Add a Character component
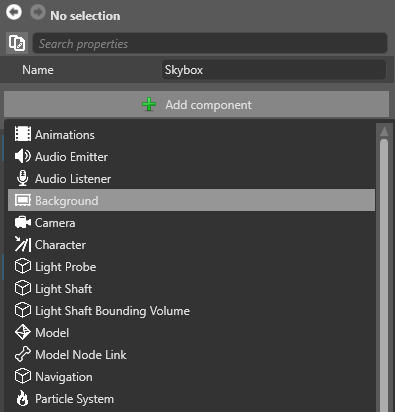This screenshot has height=412, width=395. pos(191,245)
